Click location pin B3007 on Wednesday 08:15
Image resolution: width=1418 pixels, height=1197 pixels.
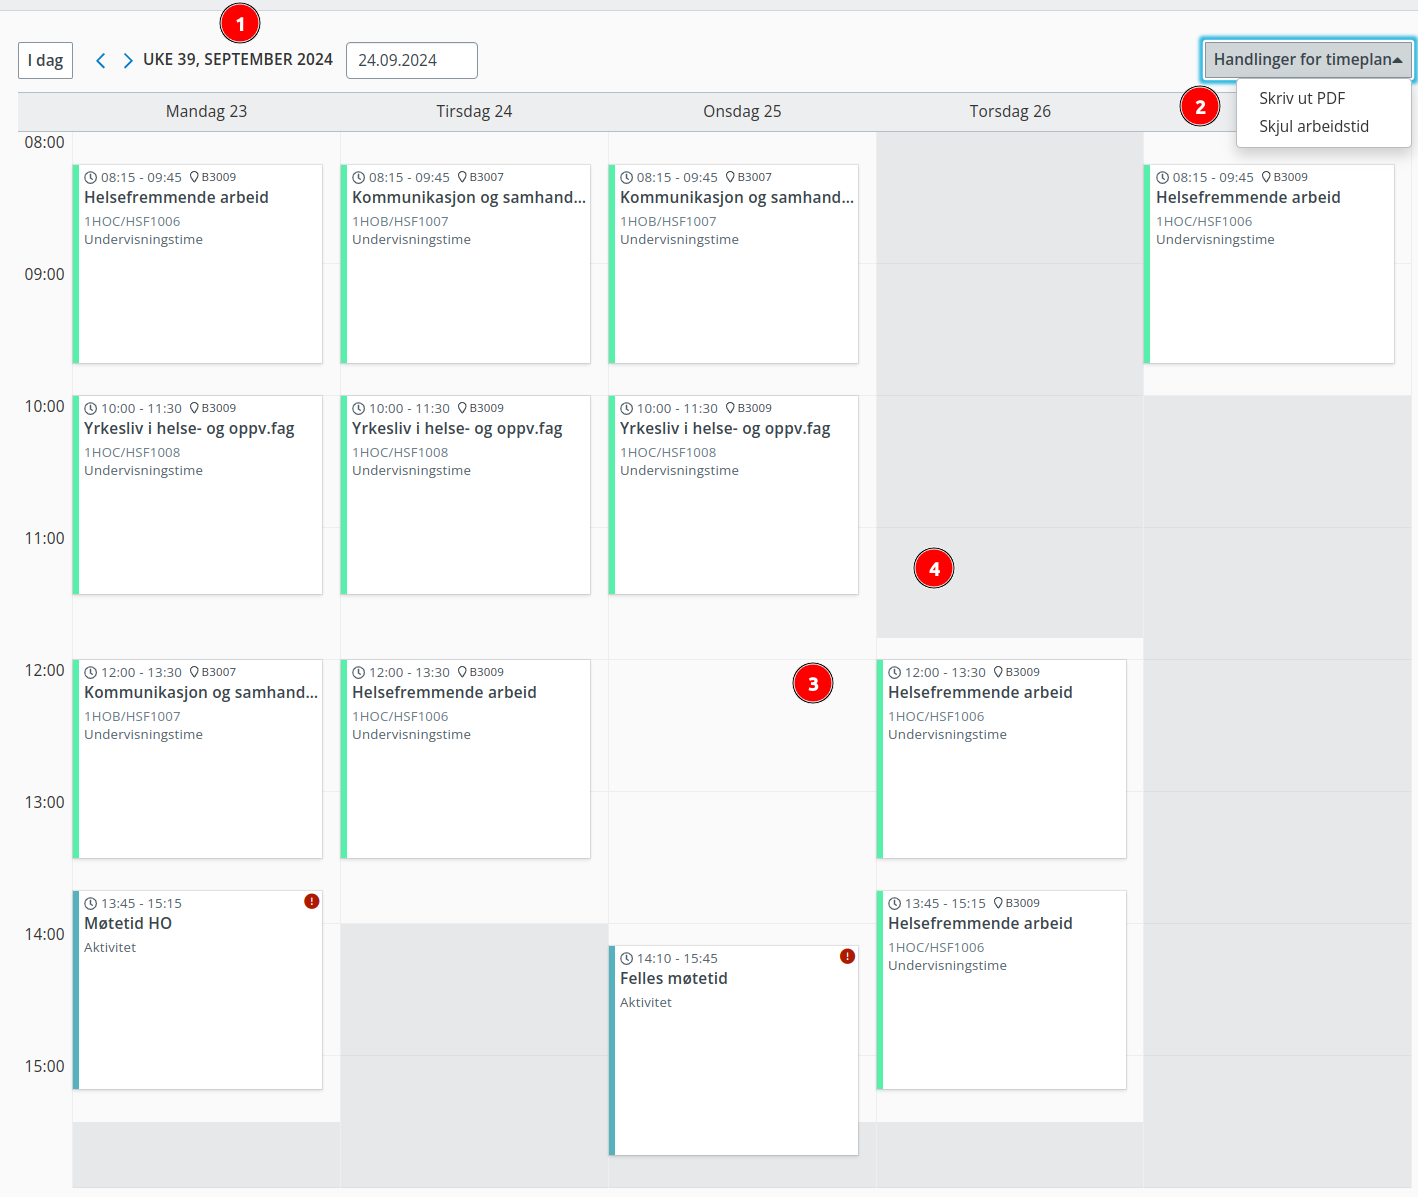pyautogui.click(x=731, y=177)
